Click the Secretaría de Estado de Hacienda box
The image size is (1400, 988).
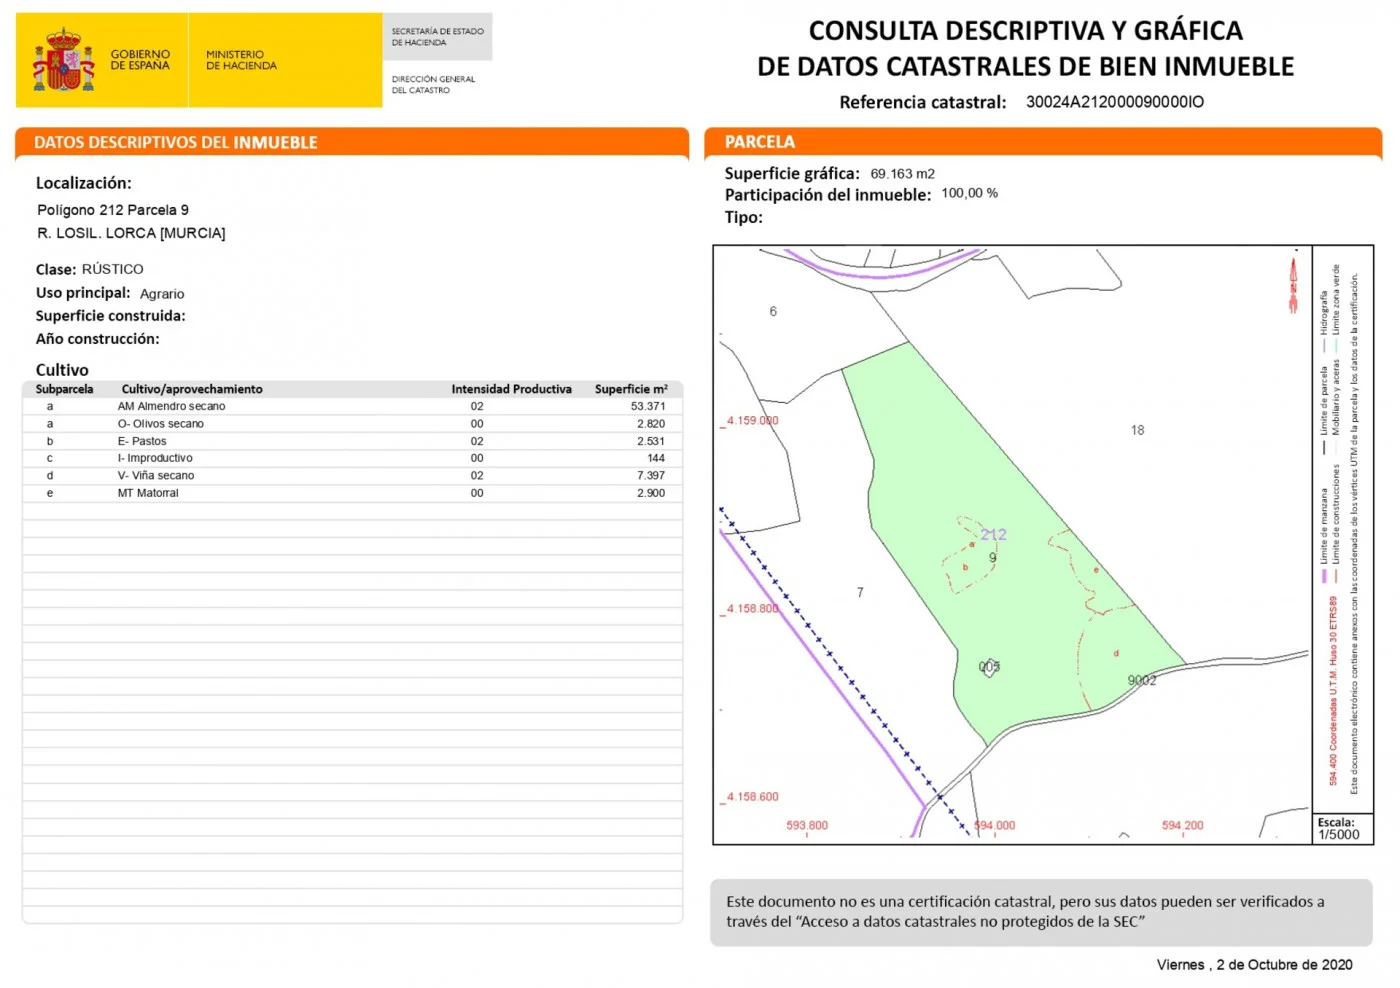tap(438, 37)
